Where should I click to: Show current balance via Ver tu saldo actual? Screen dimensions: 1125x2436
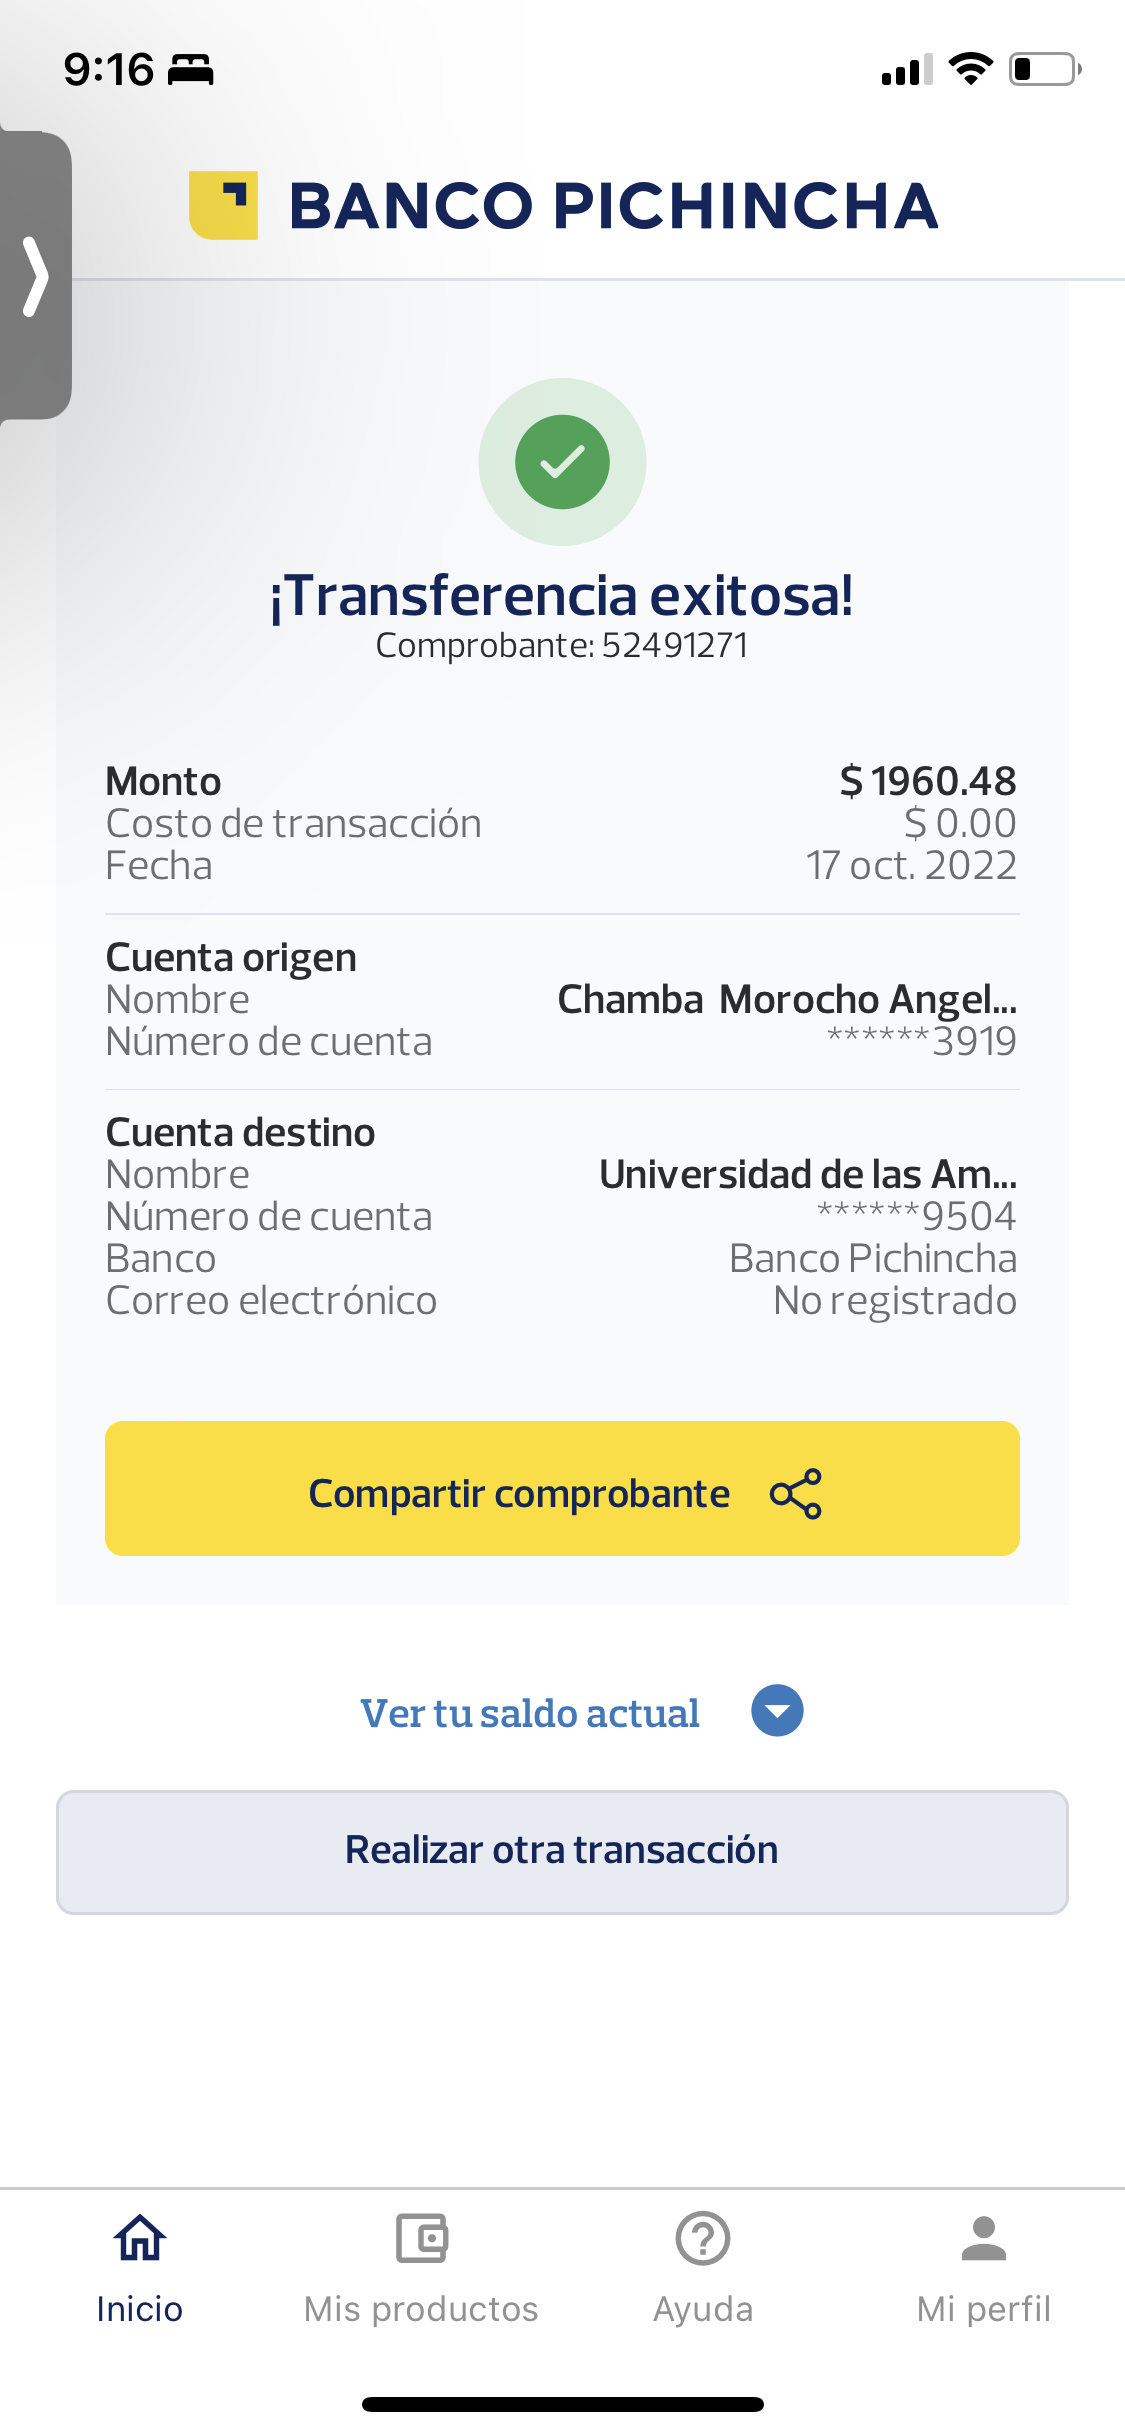coord(530,1713)
